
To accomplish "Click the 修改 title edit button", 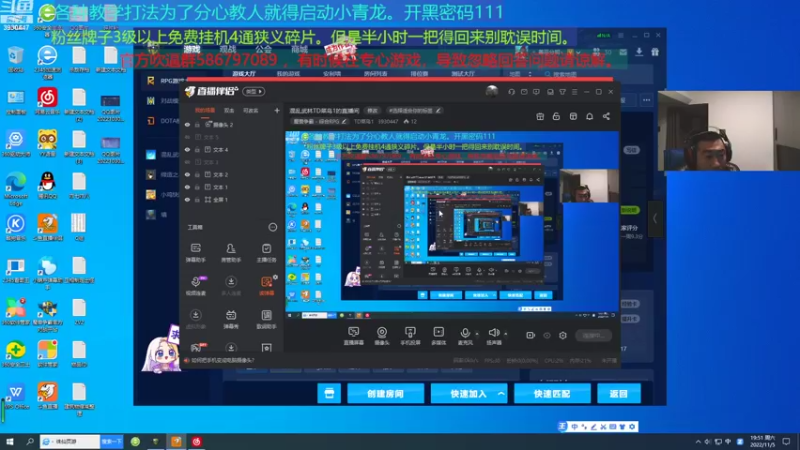I will point(372,110).
